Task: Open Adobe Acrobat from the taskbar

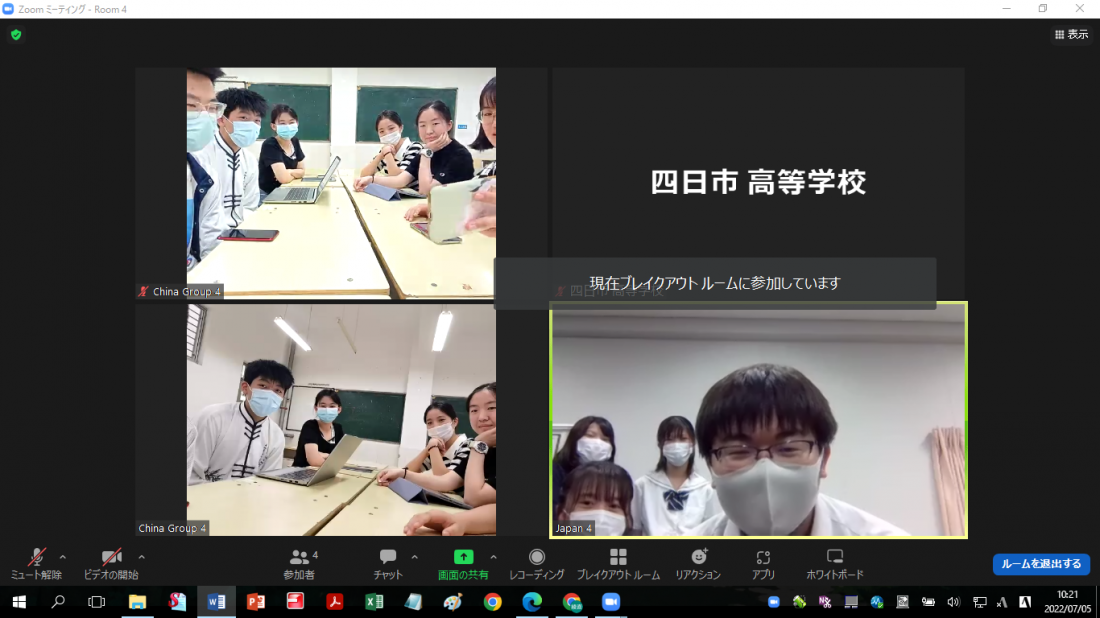Action: click(x=335, y=602)
